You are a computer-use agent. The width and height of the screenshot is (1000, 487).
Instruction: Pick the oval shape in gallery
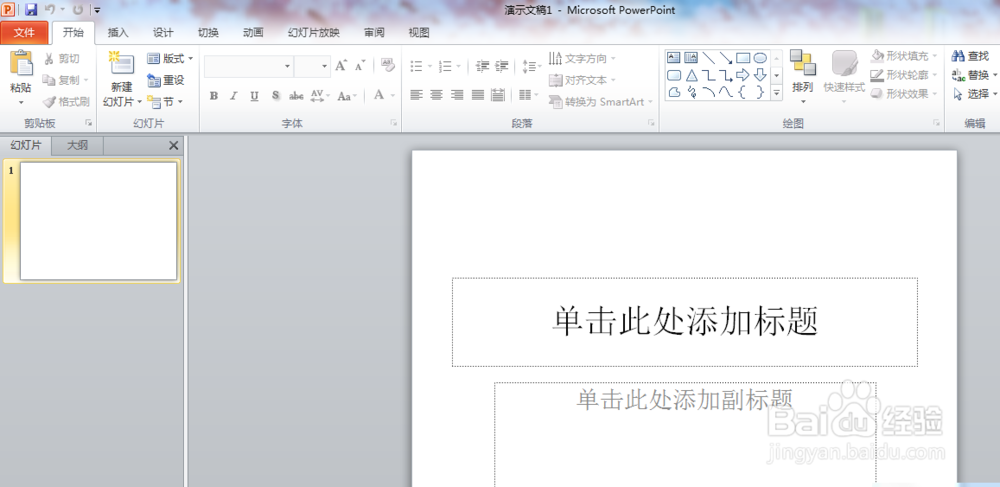point(760,58)
